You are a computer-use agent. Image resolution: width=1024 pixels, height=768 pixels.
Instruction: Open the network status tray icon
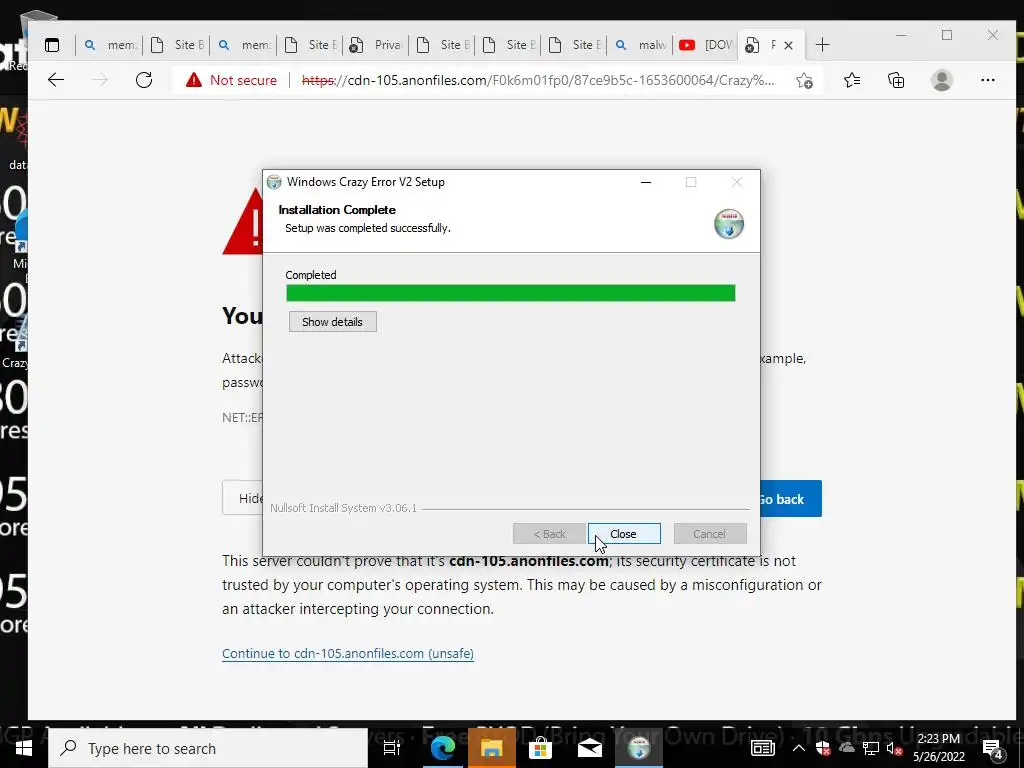[x=871, y=748]
